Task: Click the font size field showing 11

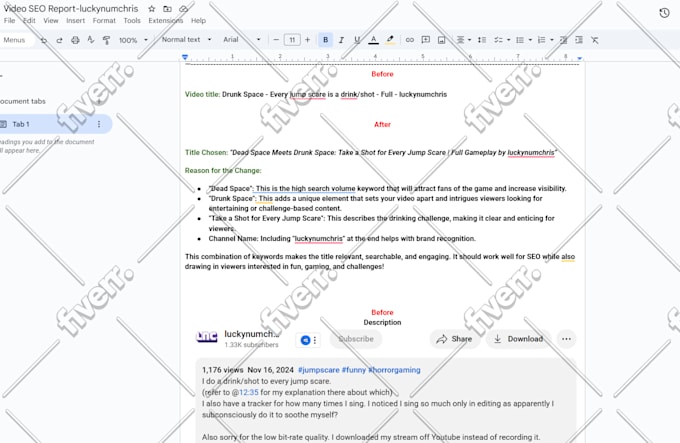Action: click(292, 40)
